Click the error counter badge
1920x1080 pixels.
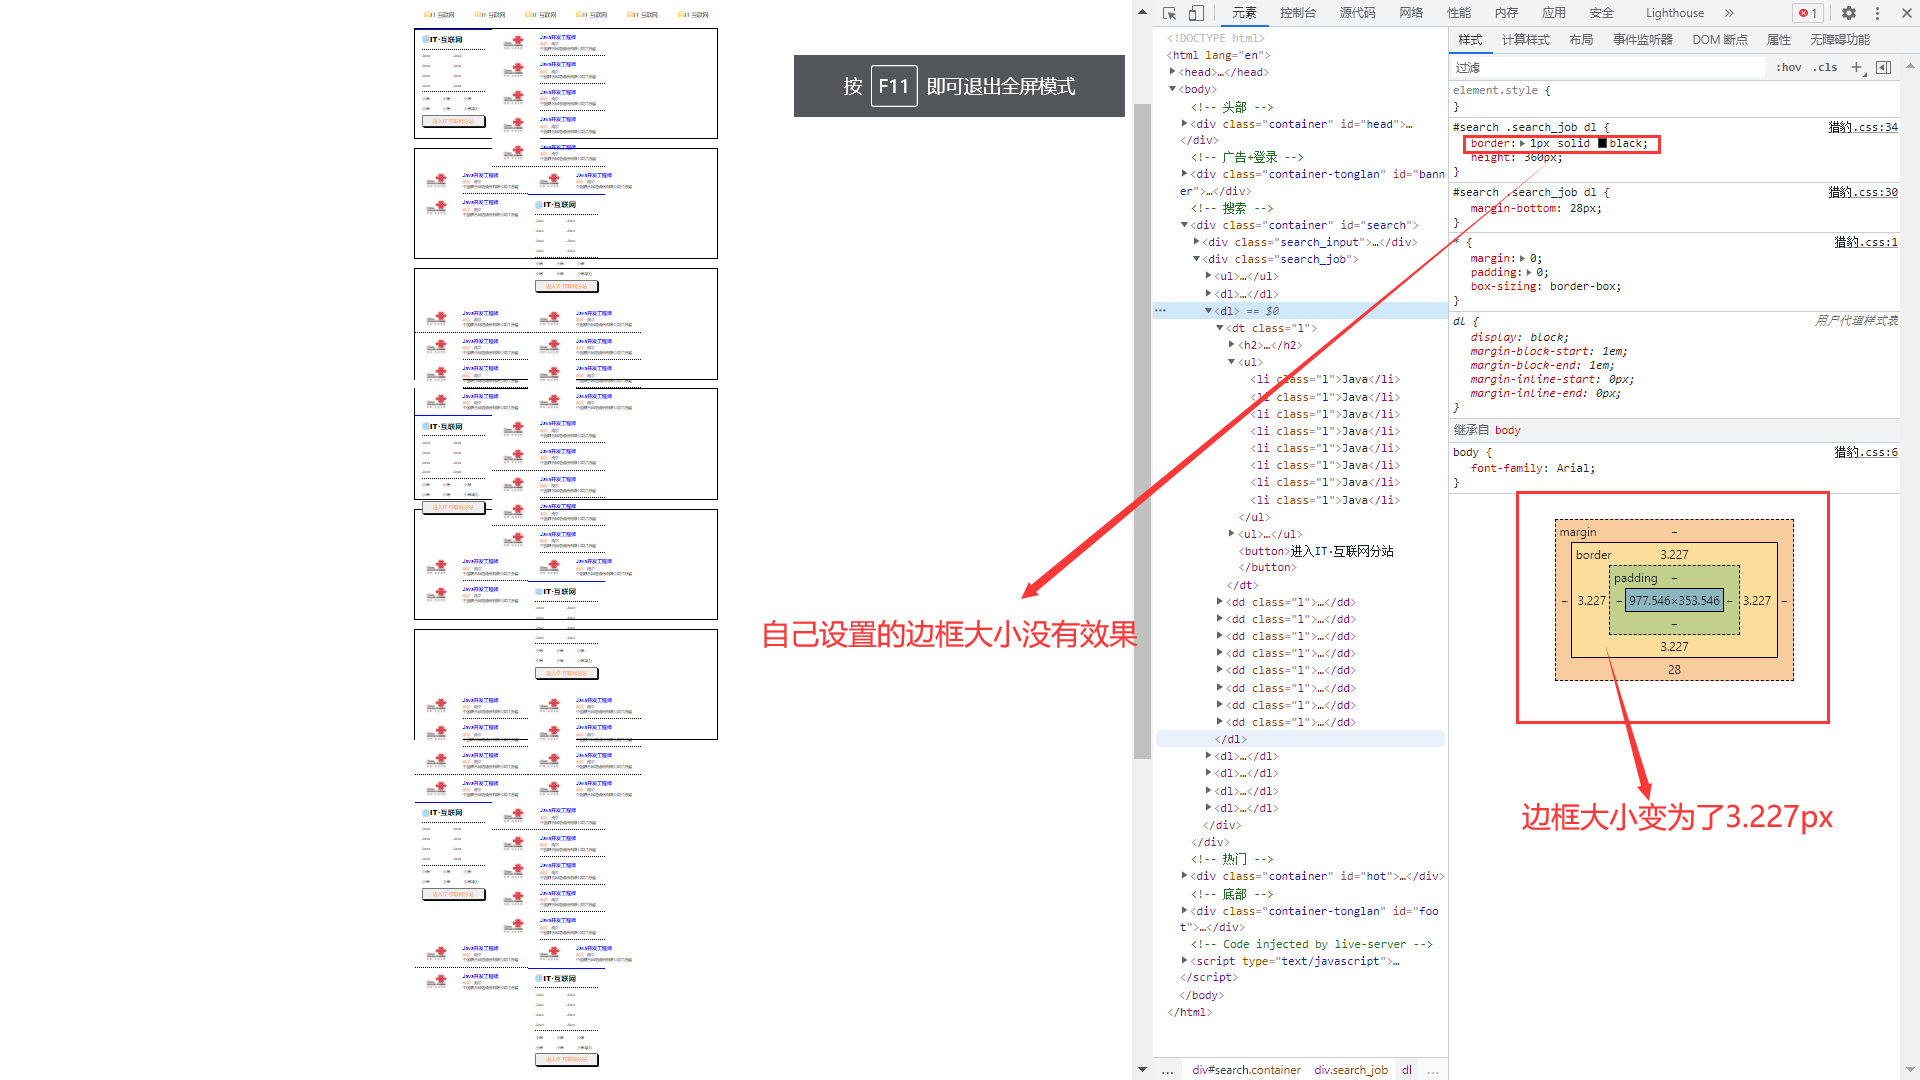pos(1806,13)
